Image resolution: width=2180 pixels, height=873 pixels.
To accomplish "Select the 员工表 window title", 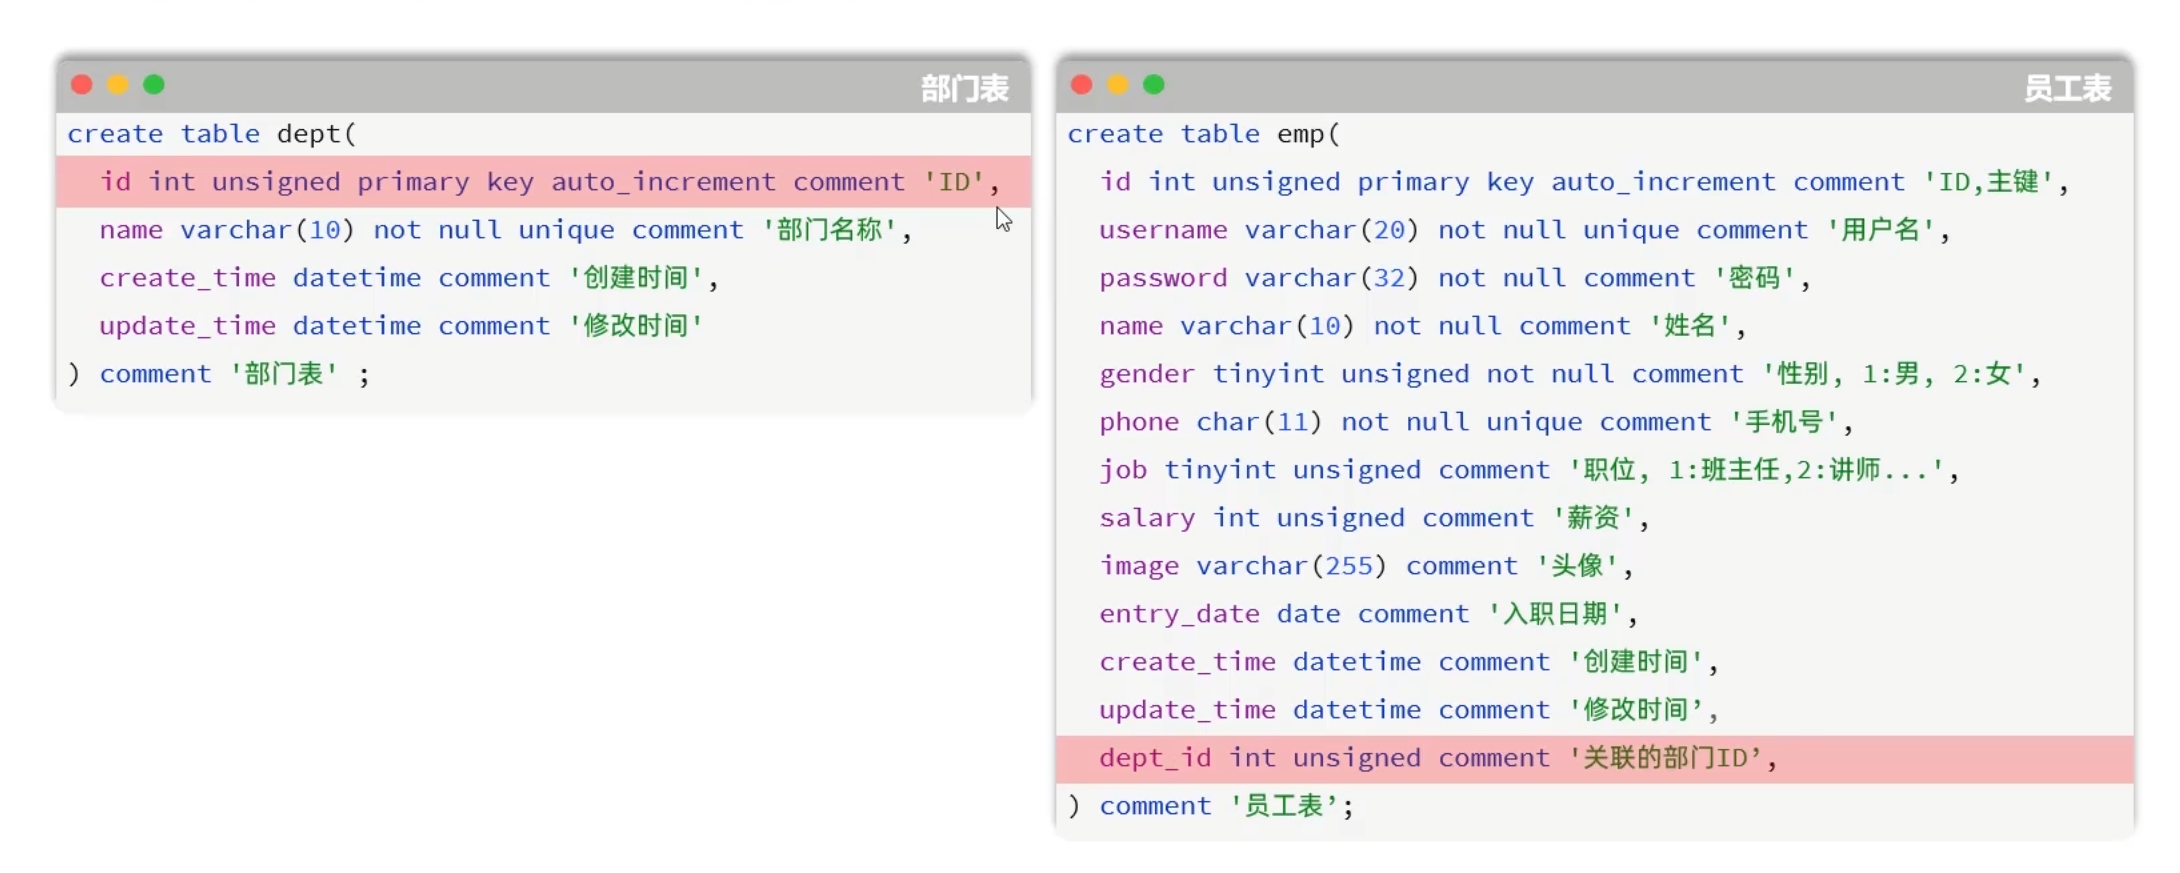I will [2067, 89].
